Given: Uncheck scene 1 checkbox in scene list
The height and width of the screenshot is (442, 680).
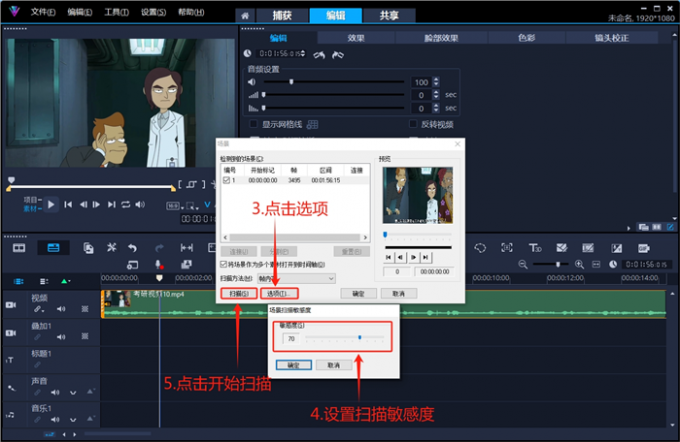Looking at the screenshot, I should 226,180.
